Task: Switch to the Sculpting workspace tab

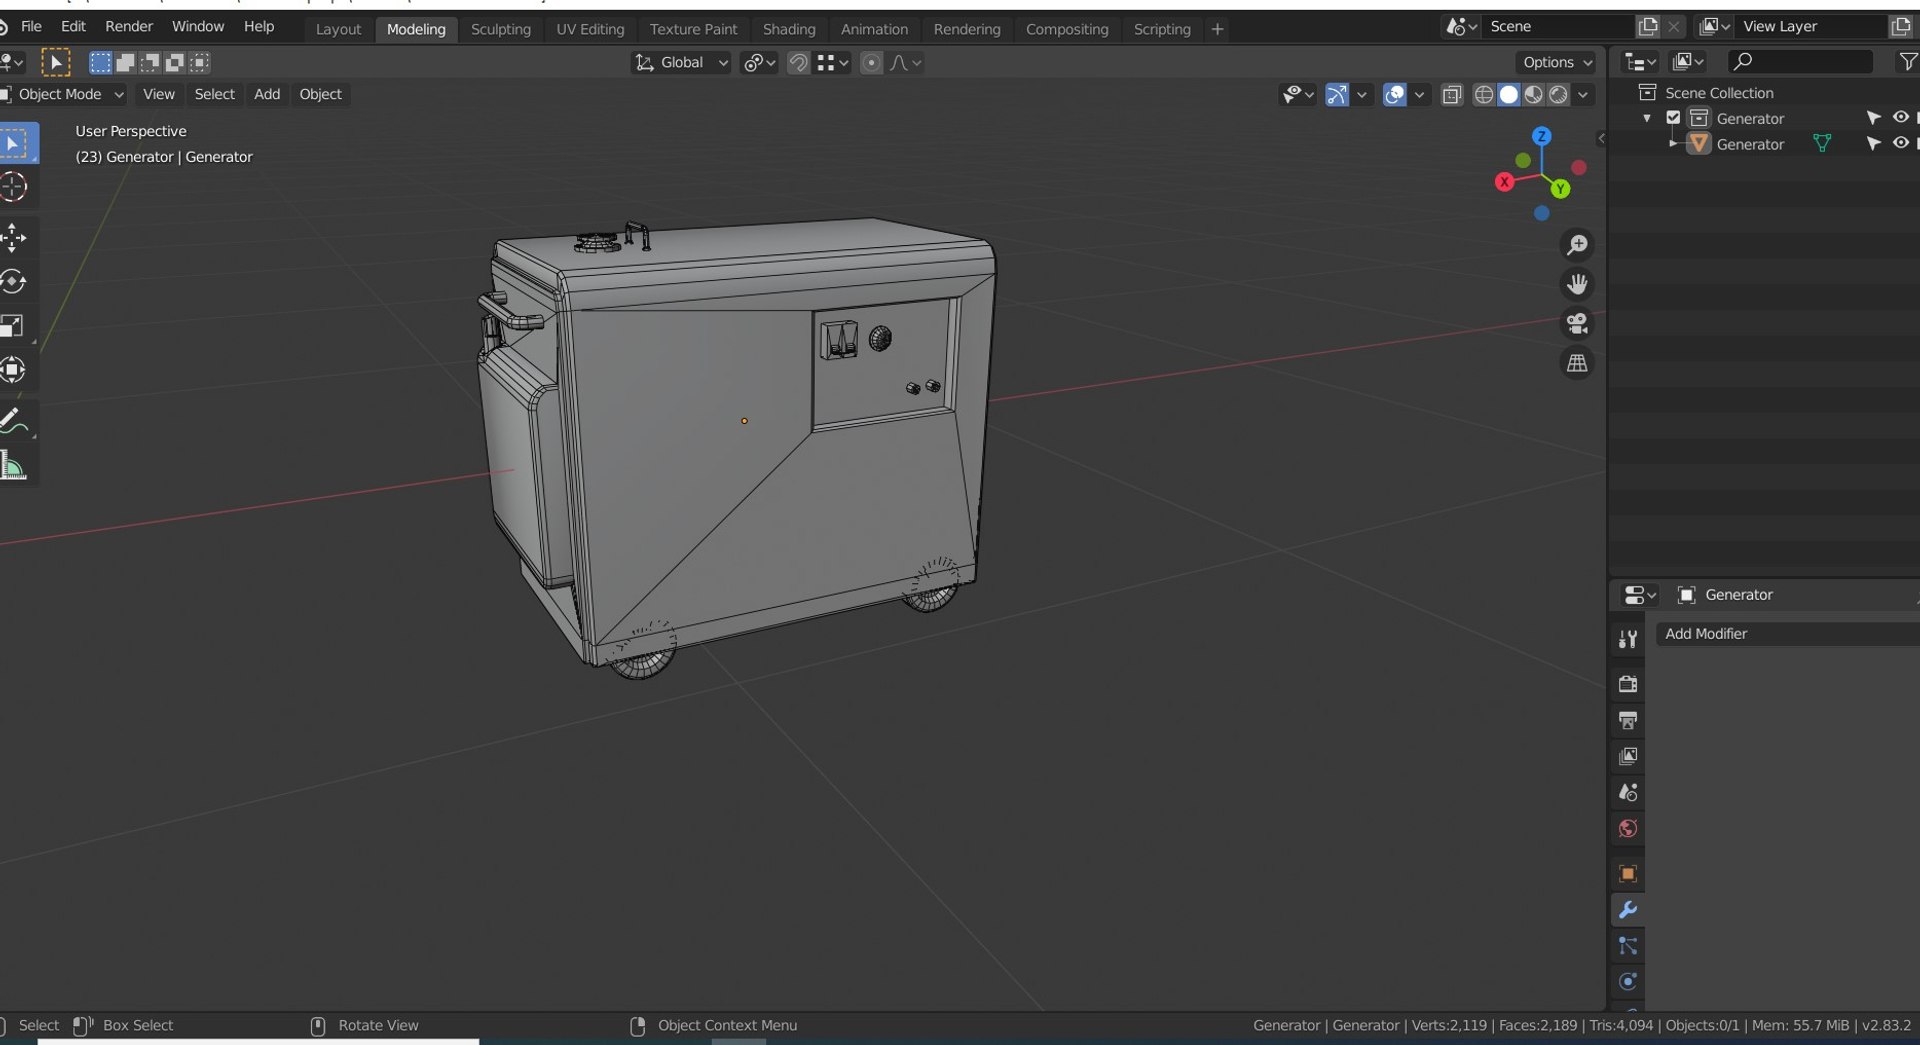Action: [501, 29]
